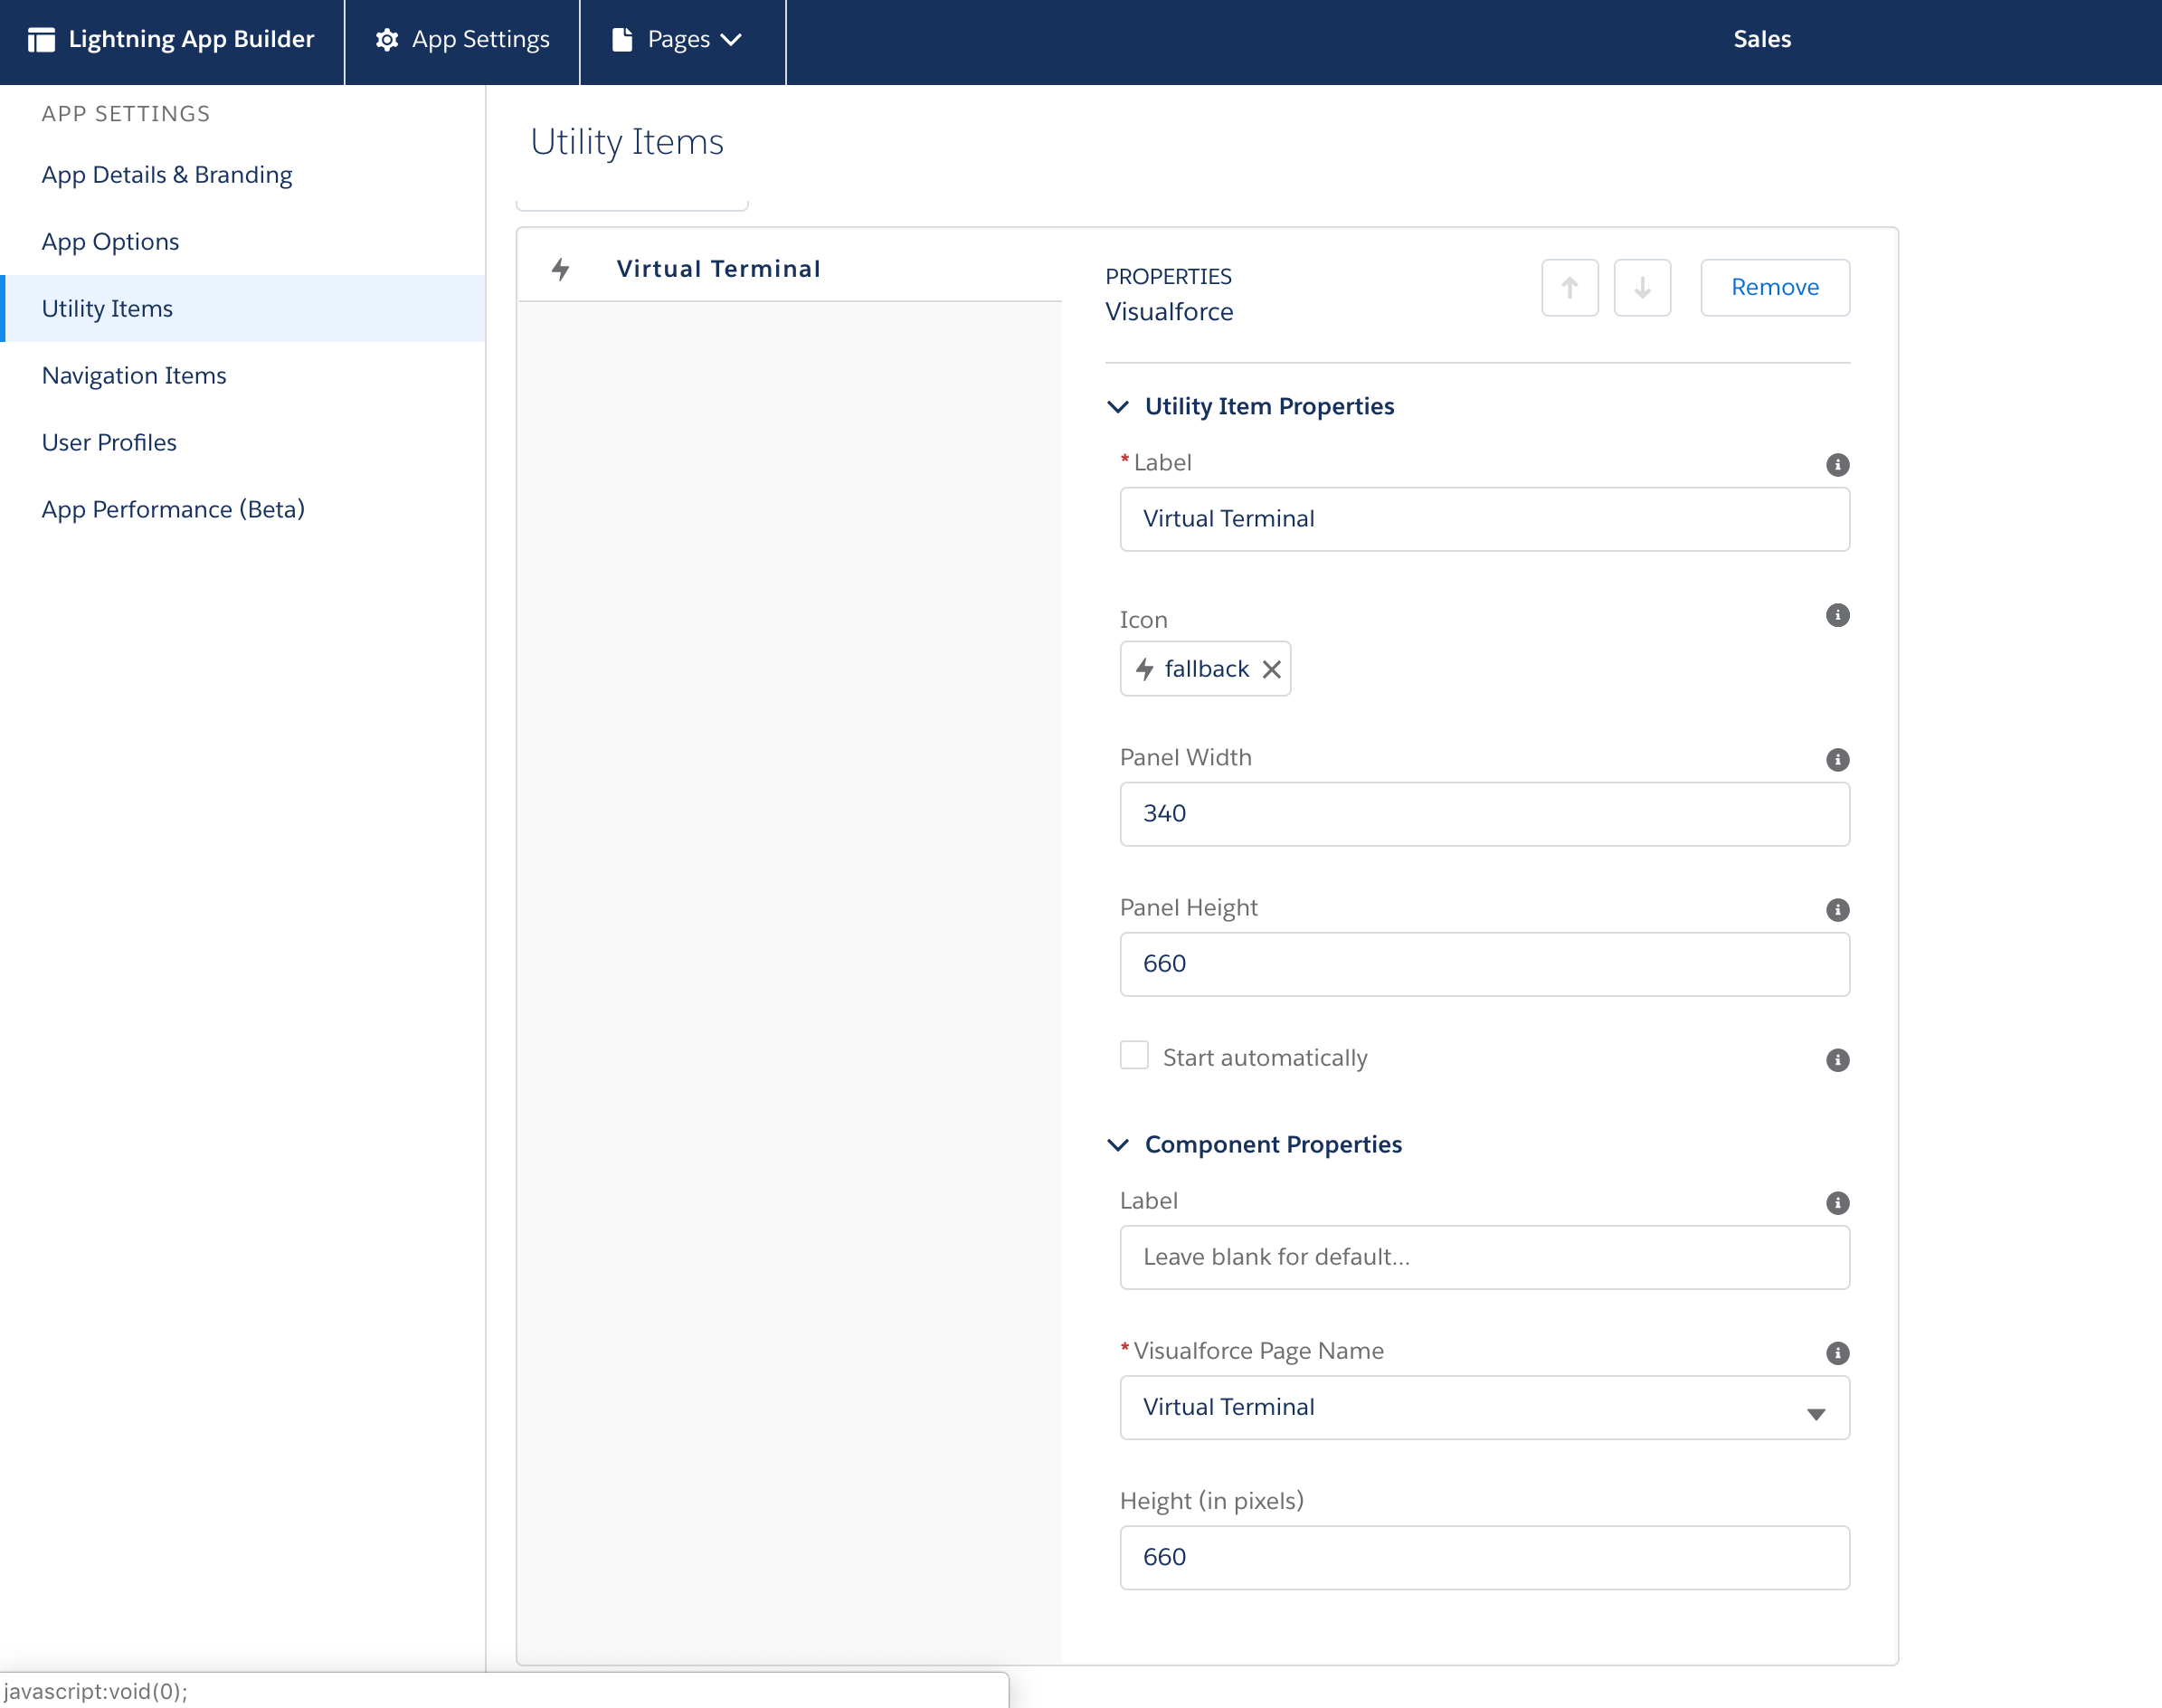The image size is (2162, 1708).
Task: Click info icon for Start automatically
Action: point(1837,1060)
